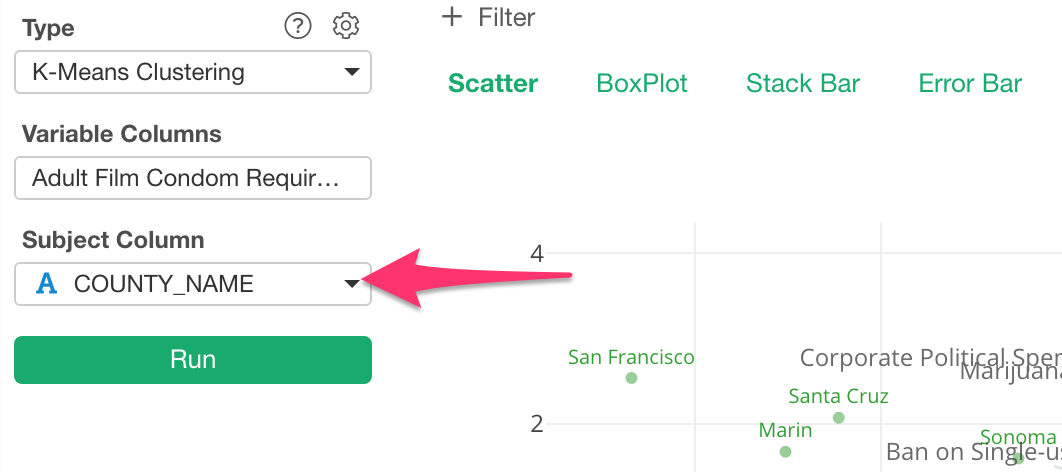Select the Marin data point
Image resolution: width=1062 pixels, height=472 pixels.
coord(785,452)
